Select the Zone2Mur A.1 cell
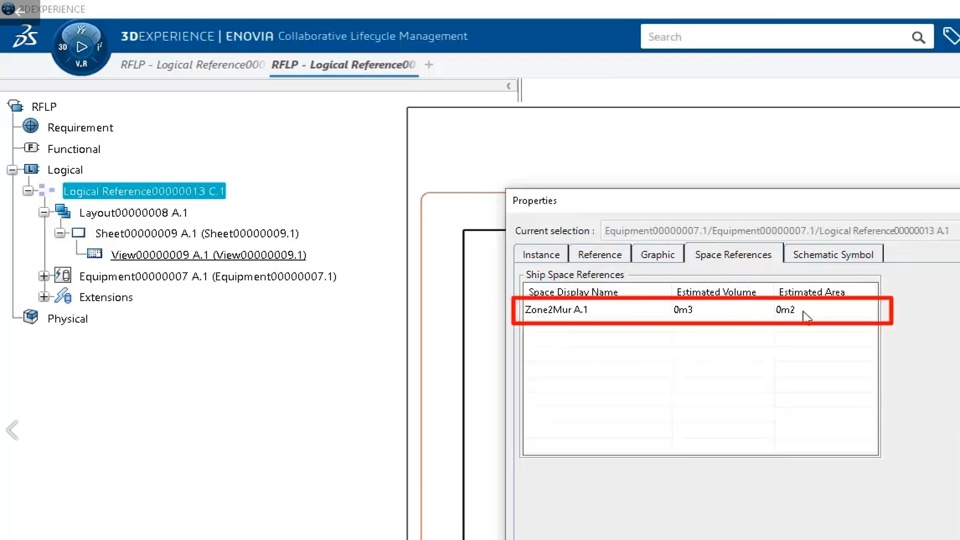This screenshot has width=960, height=540. 557,310
